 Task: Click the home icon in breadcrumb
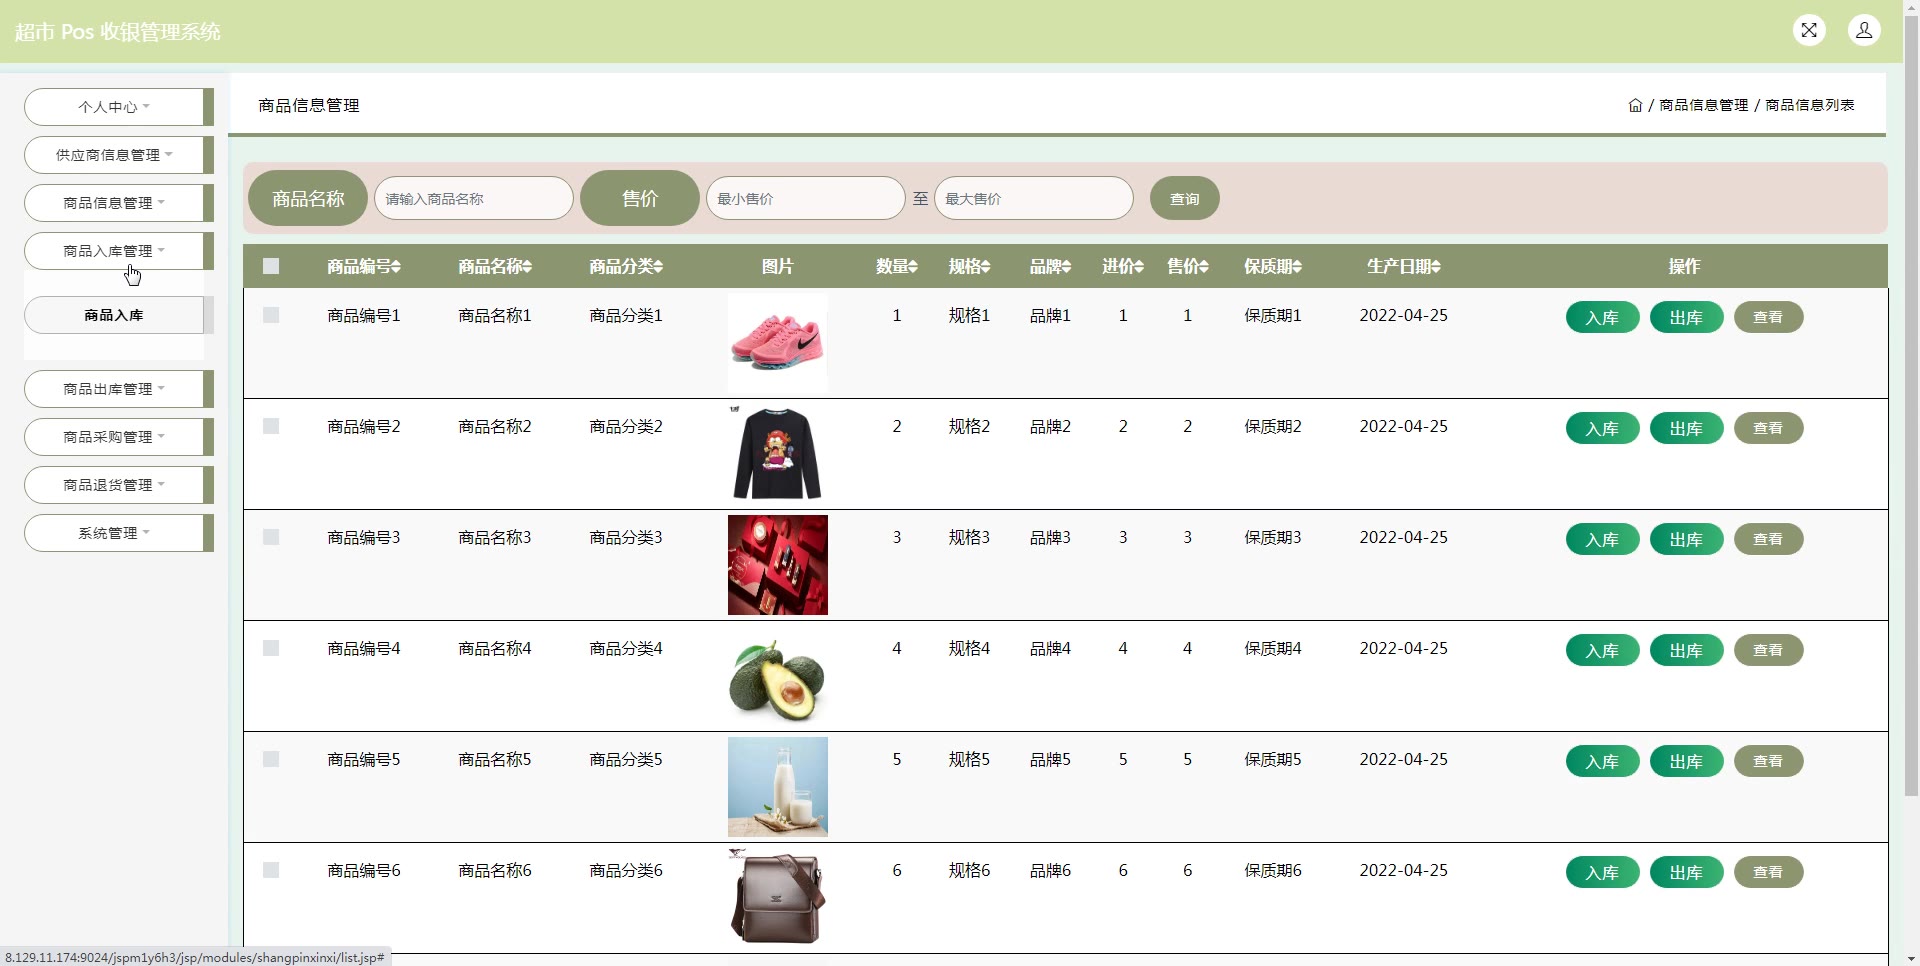coord(1635,105)
